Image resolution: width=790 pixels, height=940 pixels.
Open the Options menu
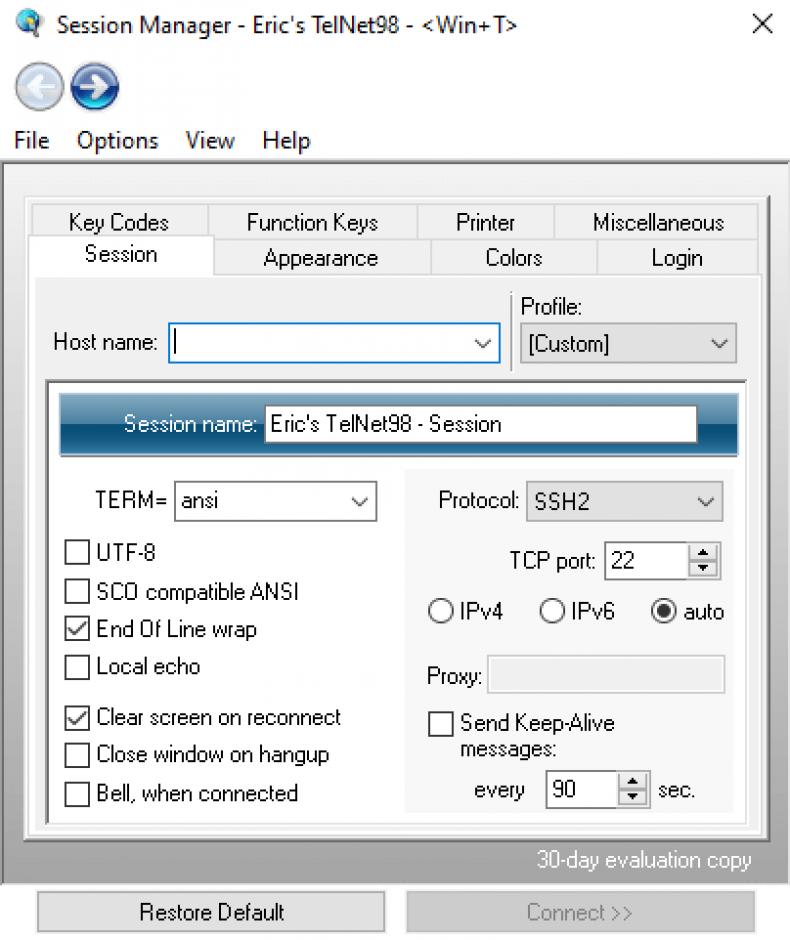pos(117,140)
